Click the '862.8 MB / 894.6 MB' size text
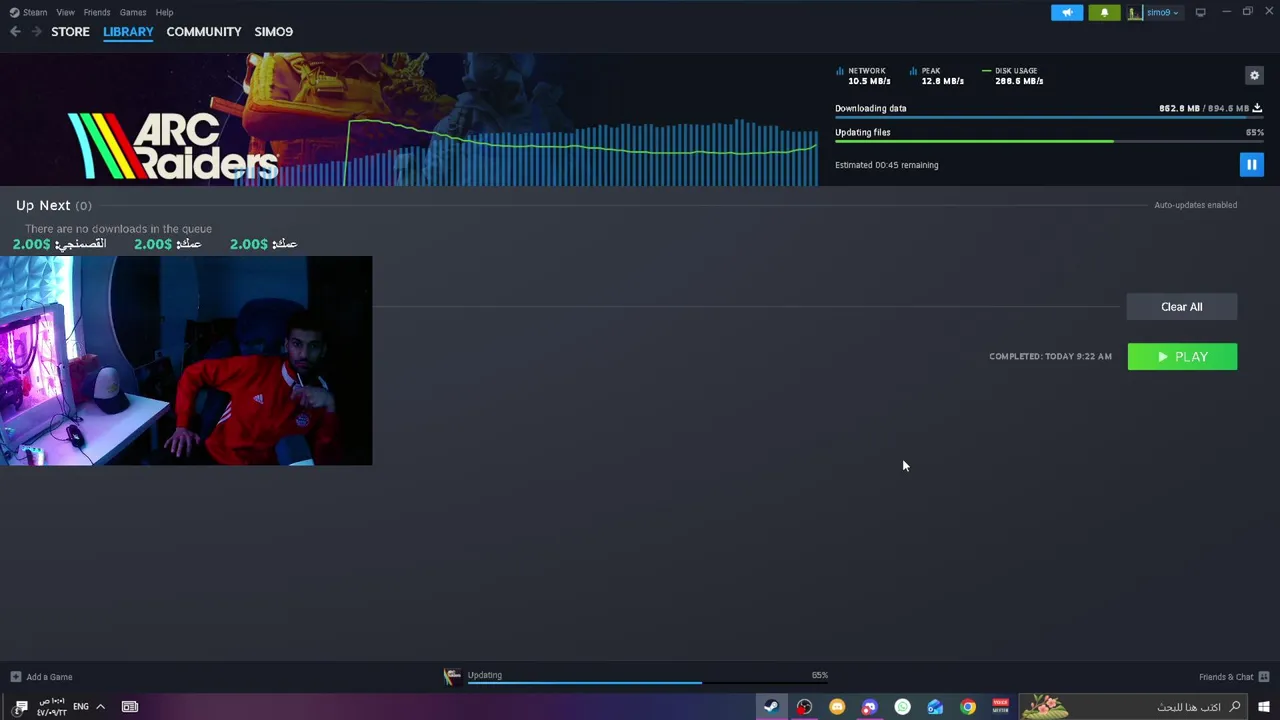Viewport: 1280px width, 720px height. (x=1204, y=108)
